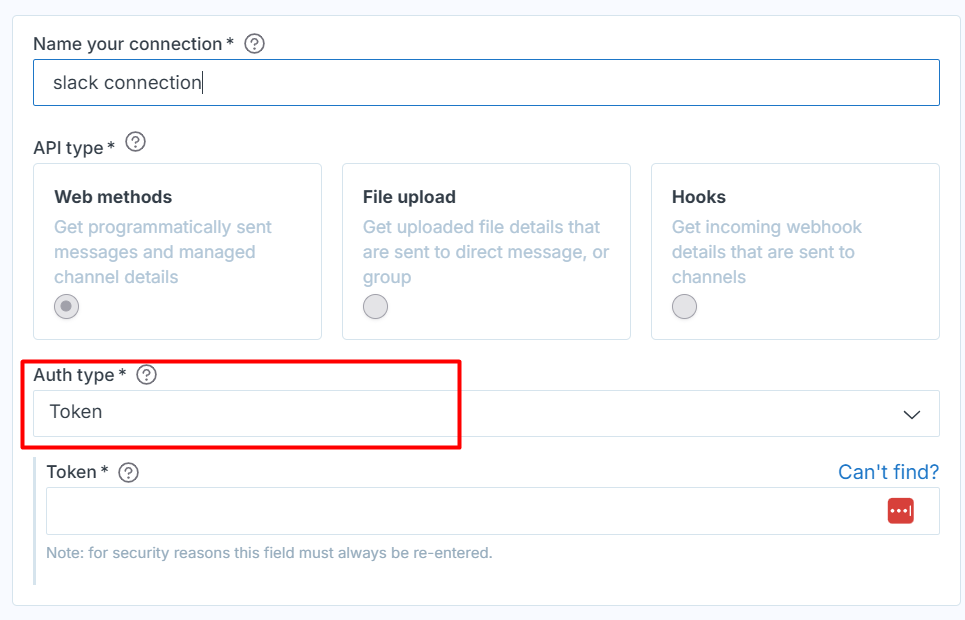
Task: Click the Web methods description text
Action: pos(162,252)
